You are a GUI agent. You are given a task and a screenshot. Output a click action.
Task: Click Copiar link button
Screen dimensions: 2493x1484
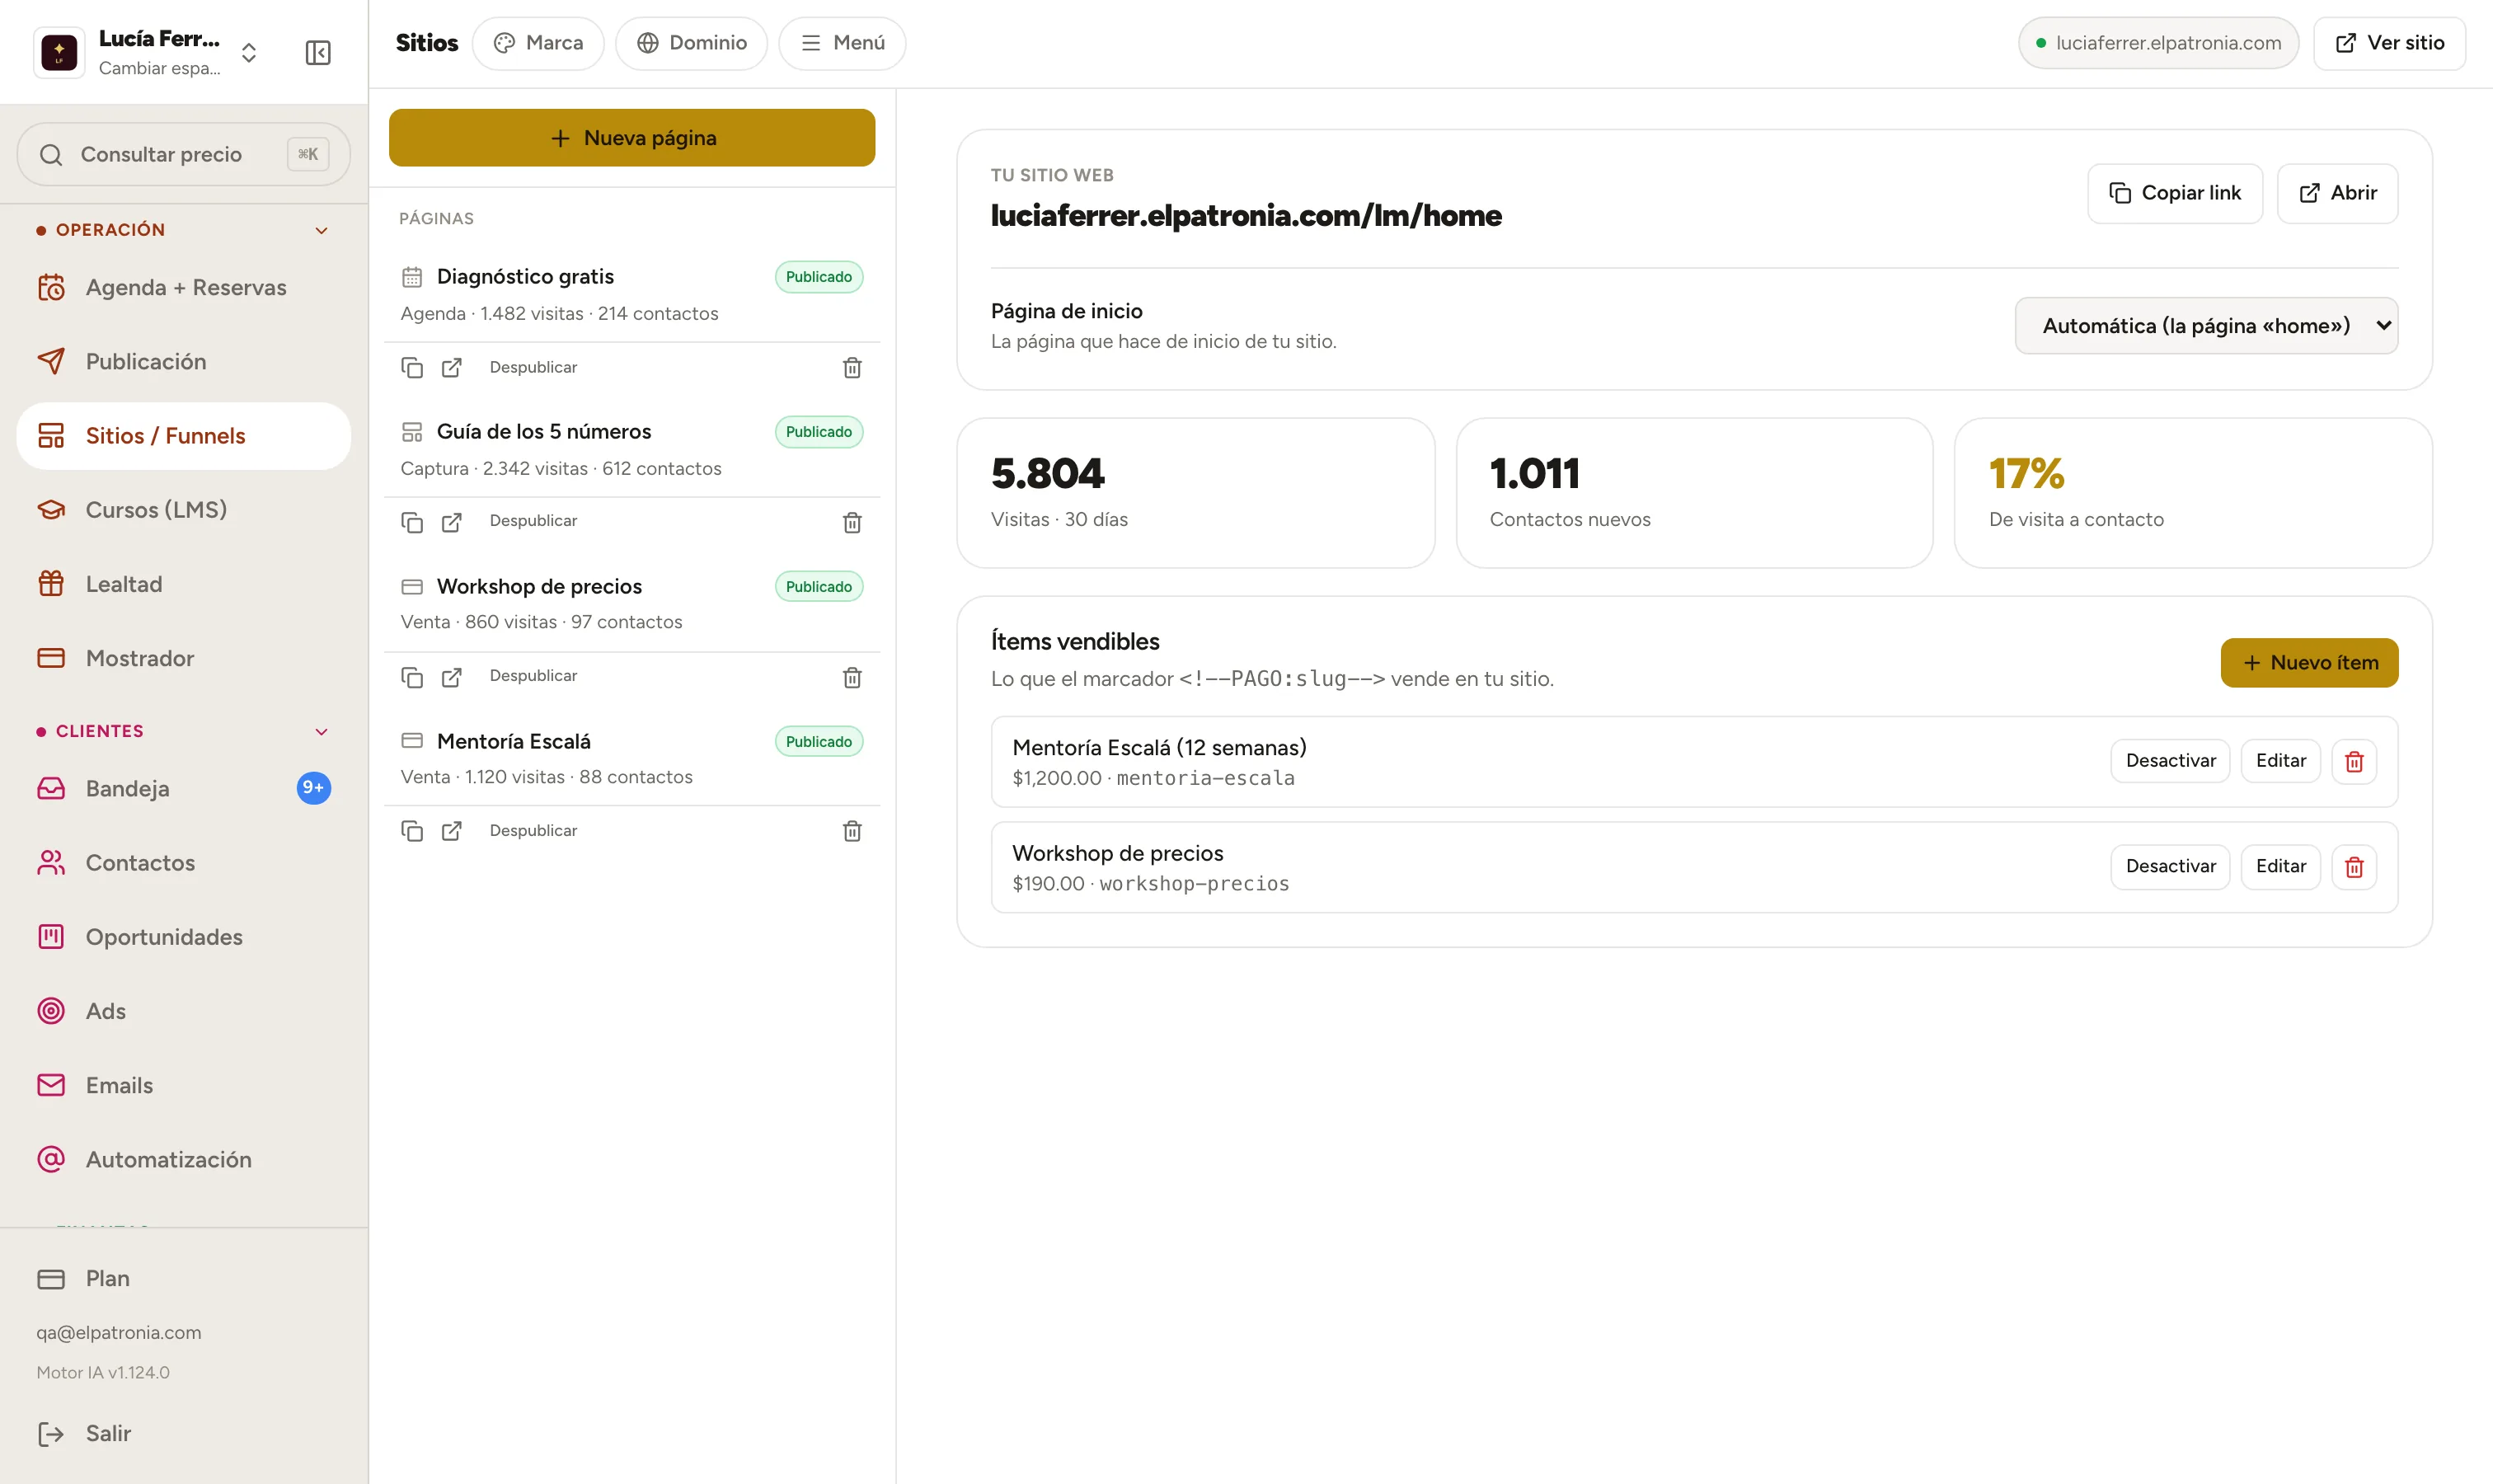pyautogui.click(x=2175, y=193)
